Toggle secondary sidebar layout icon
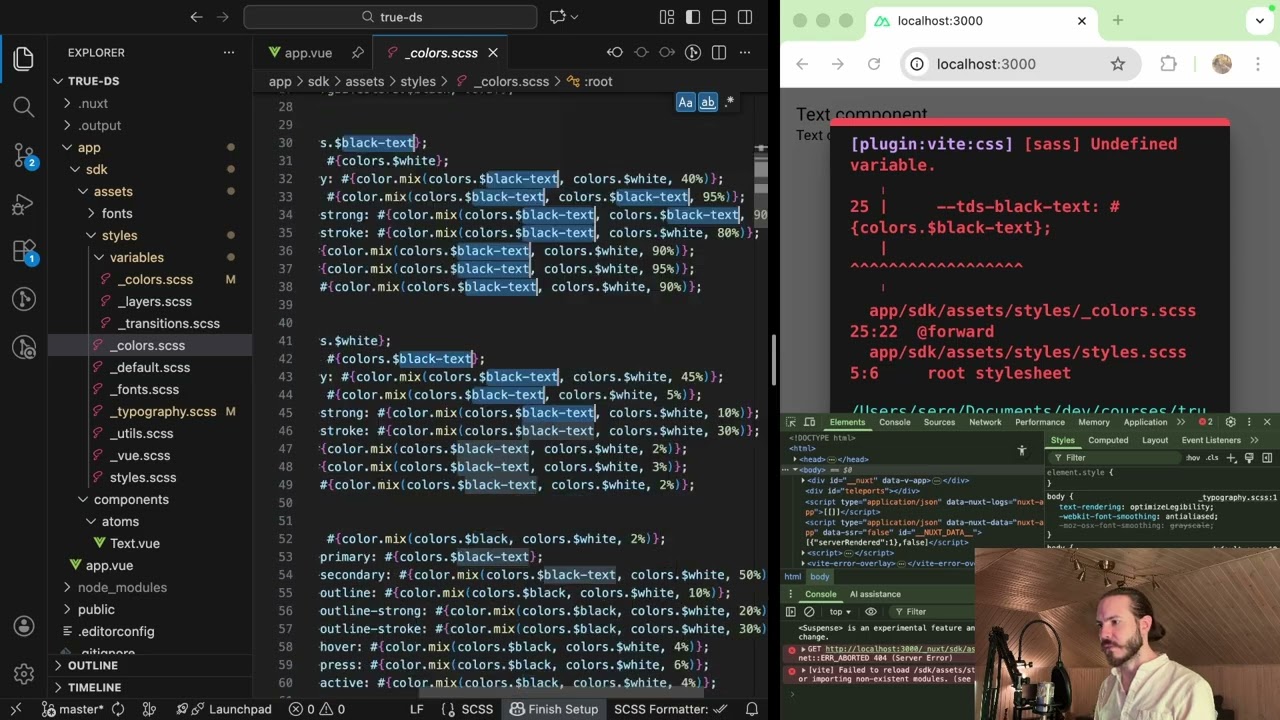 (x=745, y=17)
